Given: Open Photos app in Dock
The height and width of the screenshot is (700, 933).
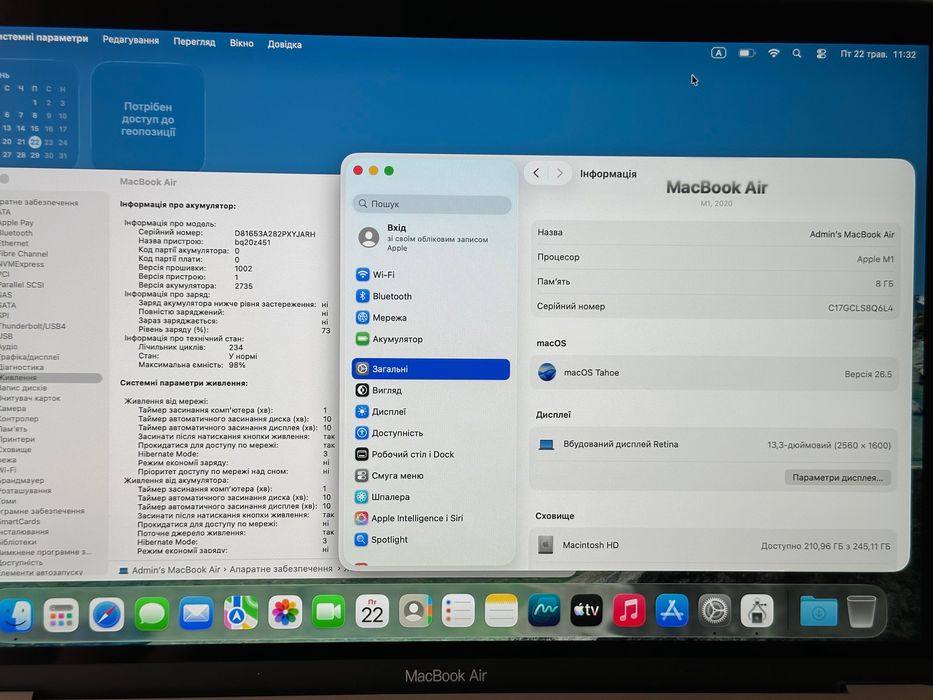Looking at the screenshot, I should [x=285, y=612].
